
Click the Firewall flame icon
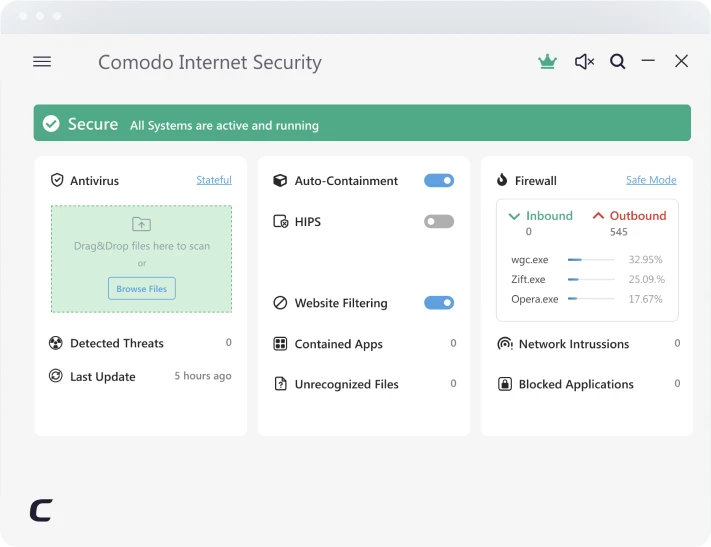point(502,180)
